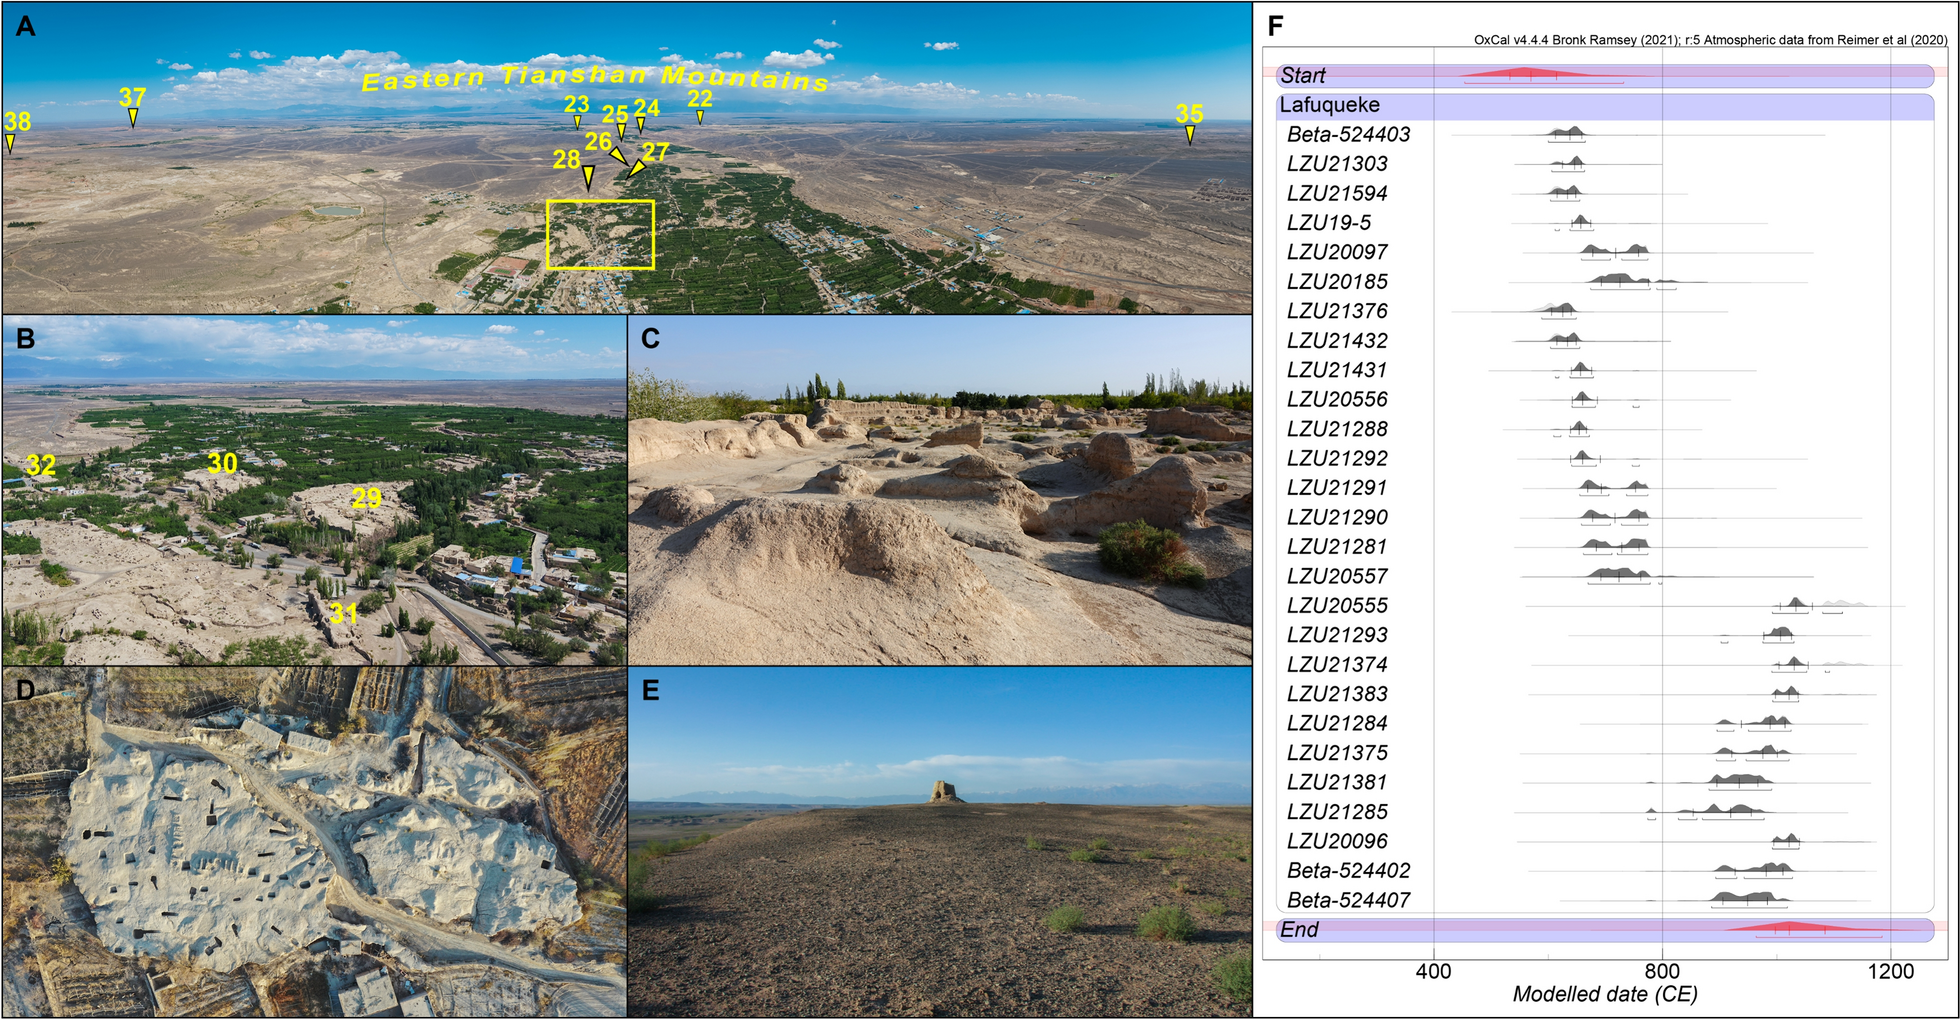Click the 800 tick on the date axis
1960x1020 pixels.
[x=1662, y=970]
